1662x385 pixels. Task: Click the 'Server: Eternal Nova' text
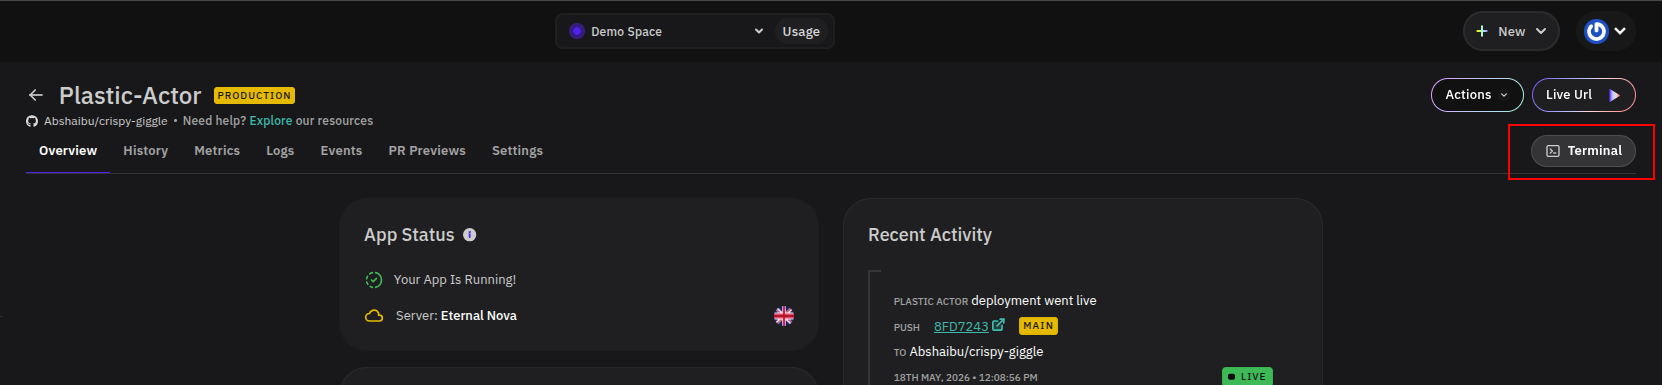(x=456, y=316)
